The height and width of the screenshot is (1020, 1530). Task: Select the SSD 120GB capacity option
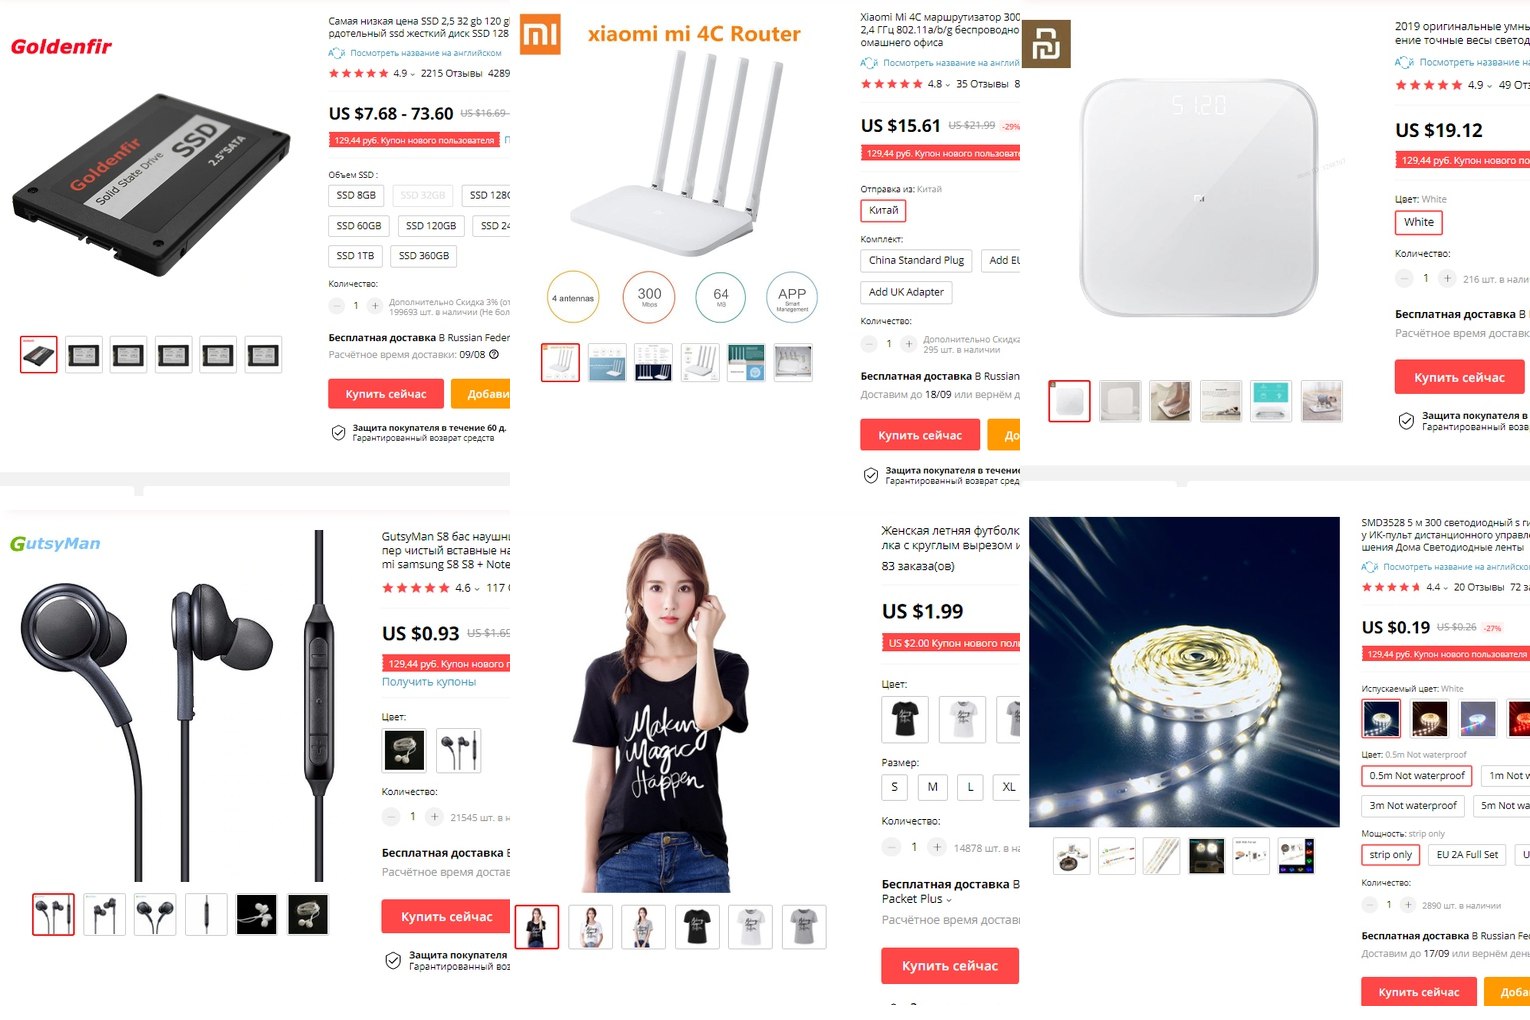(431, 226)
